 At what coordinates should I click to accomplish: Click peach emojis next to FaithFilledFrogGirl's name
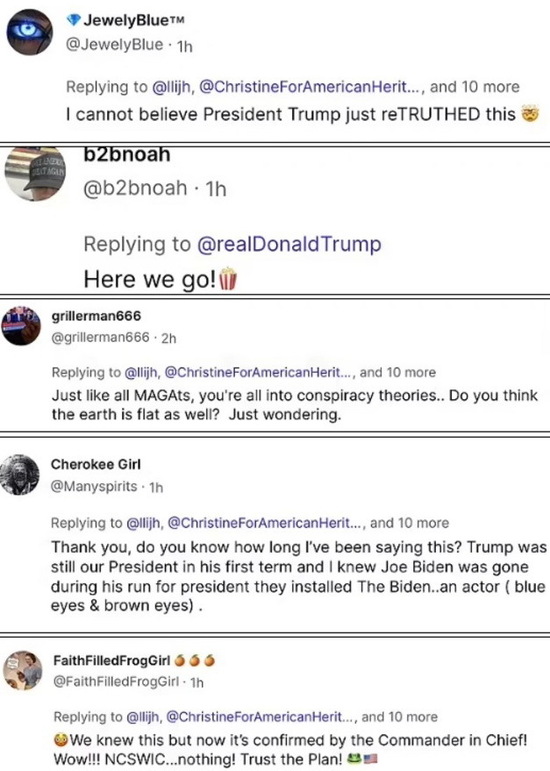[x=195, y=660]
